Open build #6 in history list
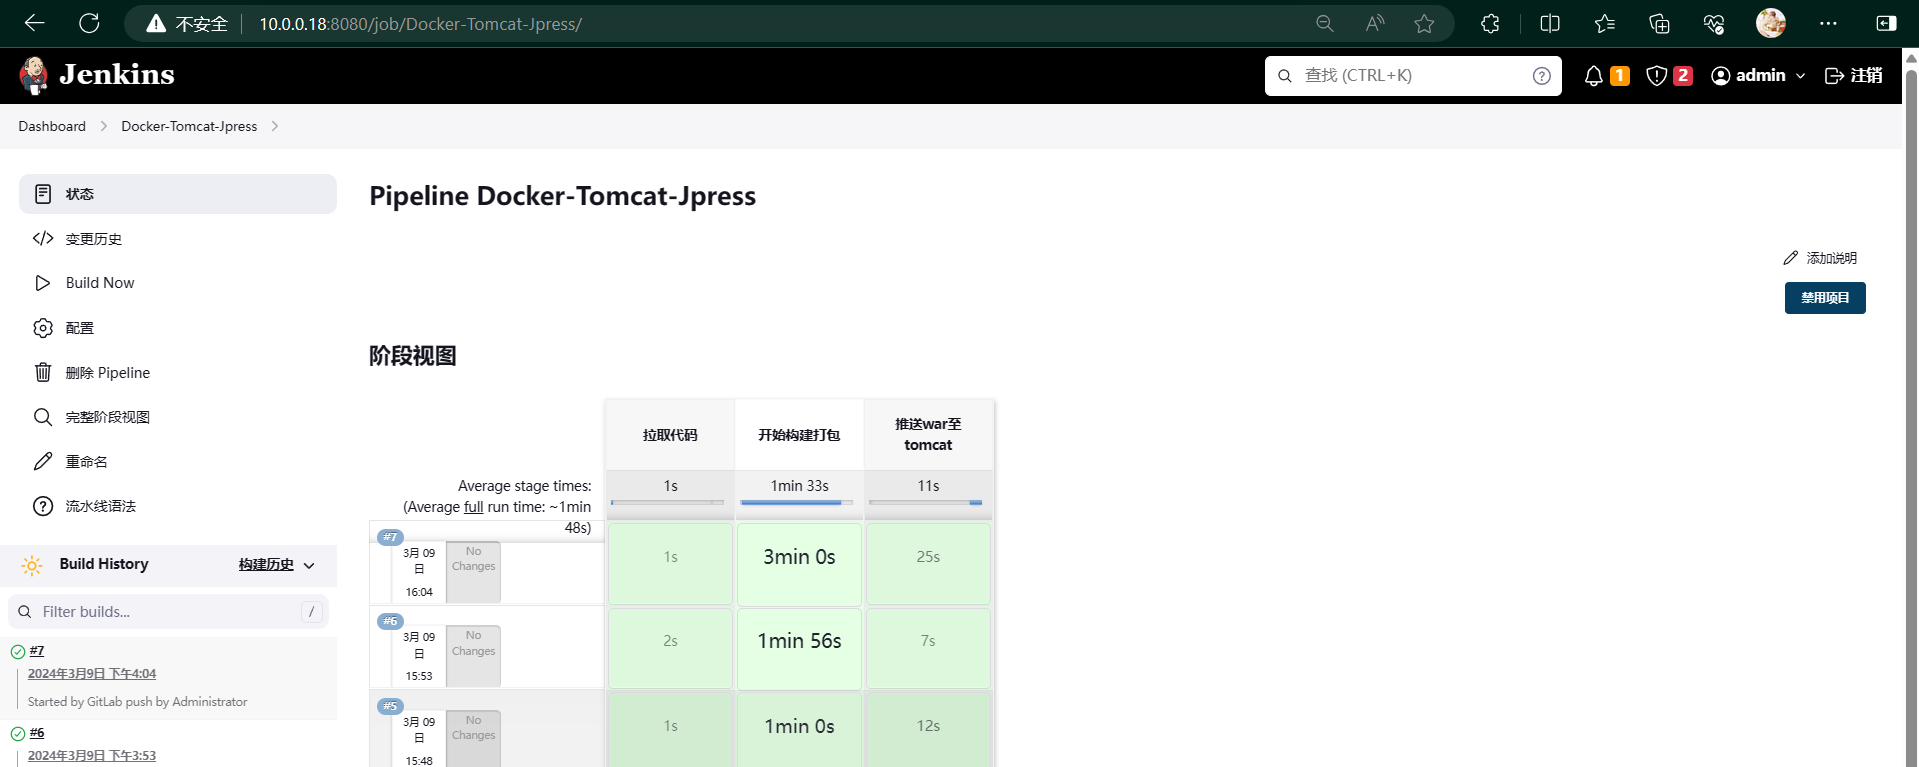The width and height of the screenshot is (1919, 767). (37, 733)
